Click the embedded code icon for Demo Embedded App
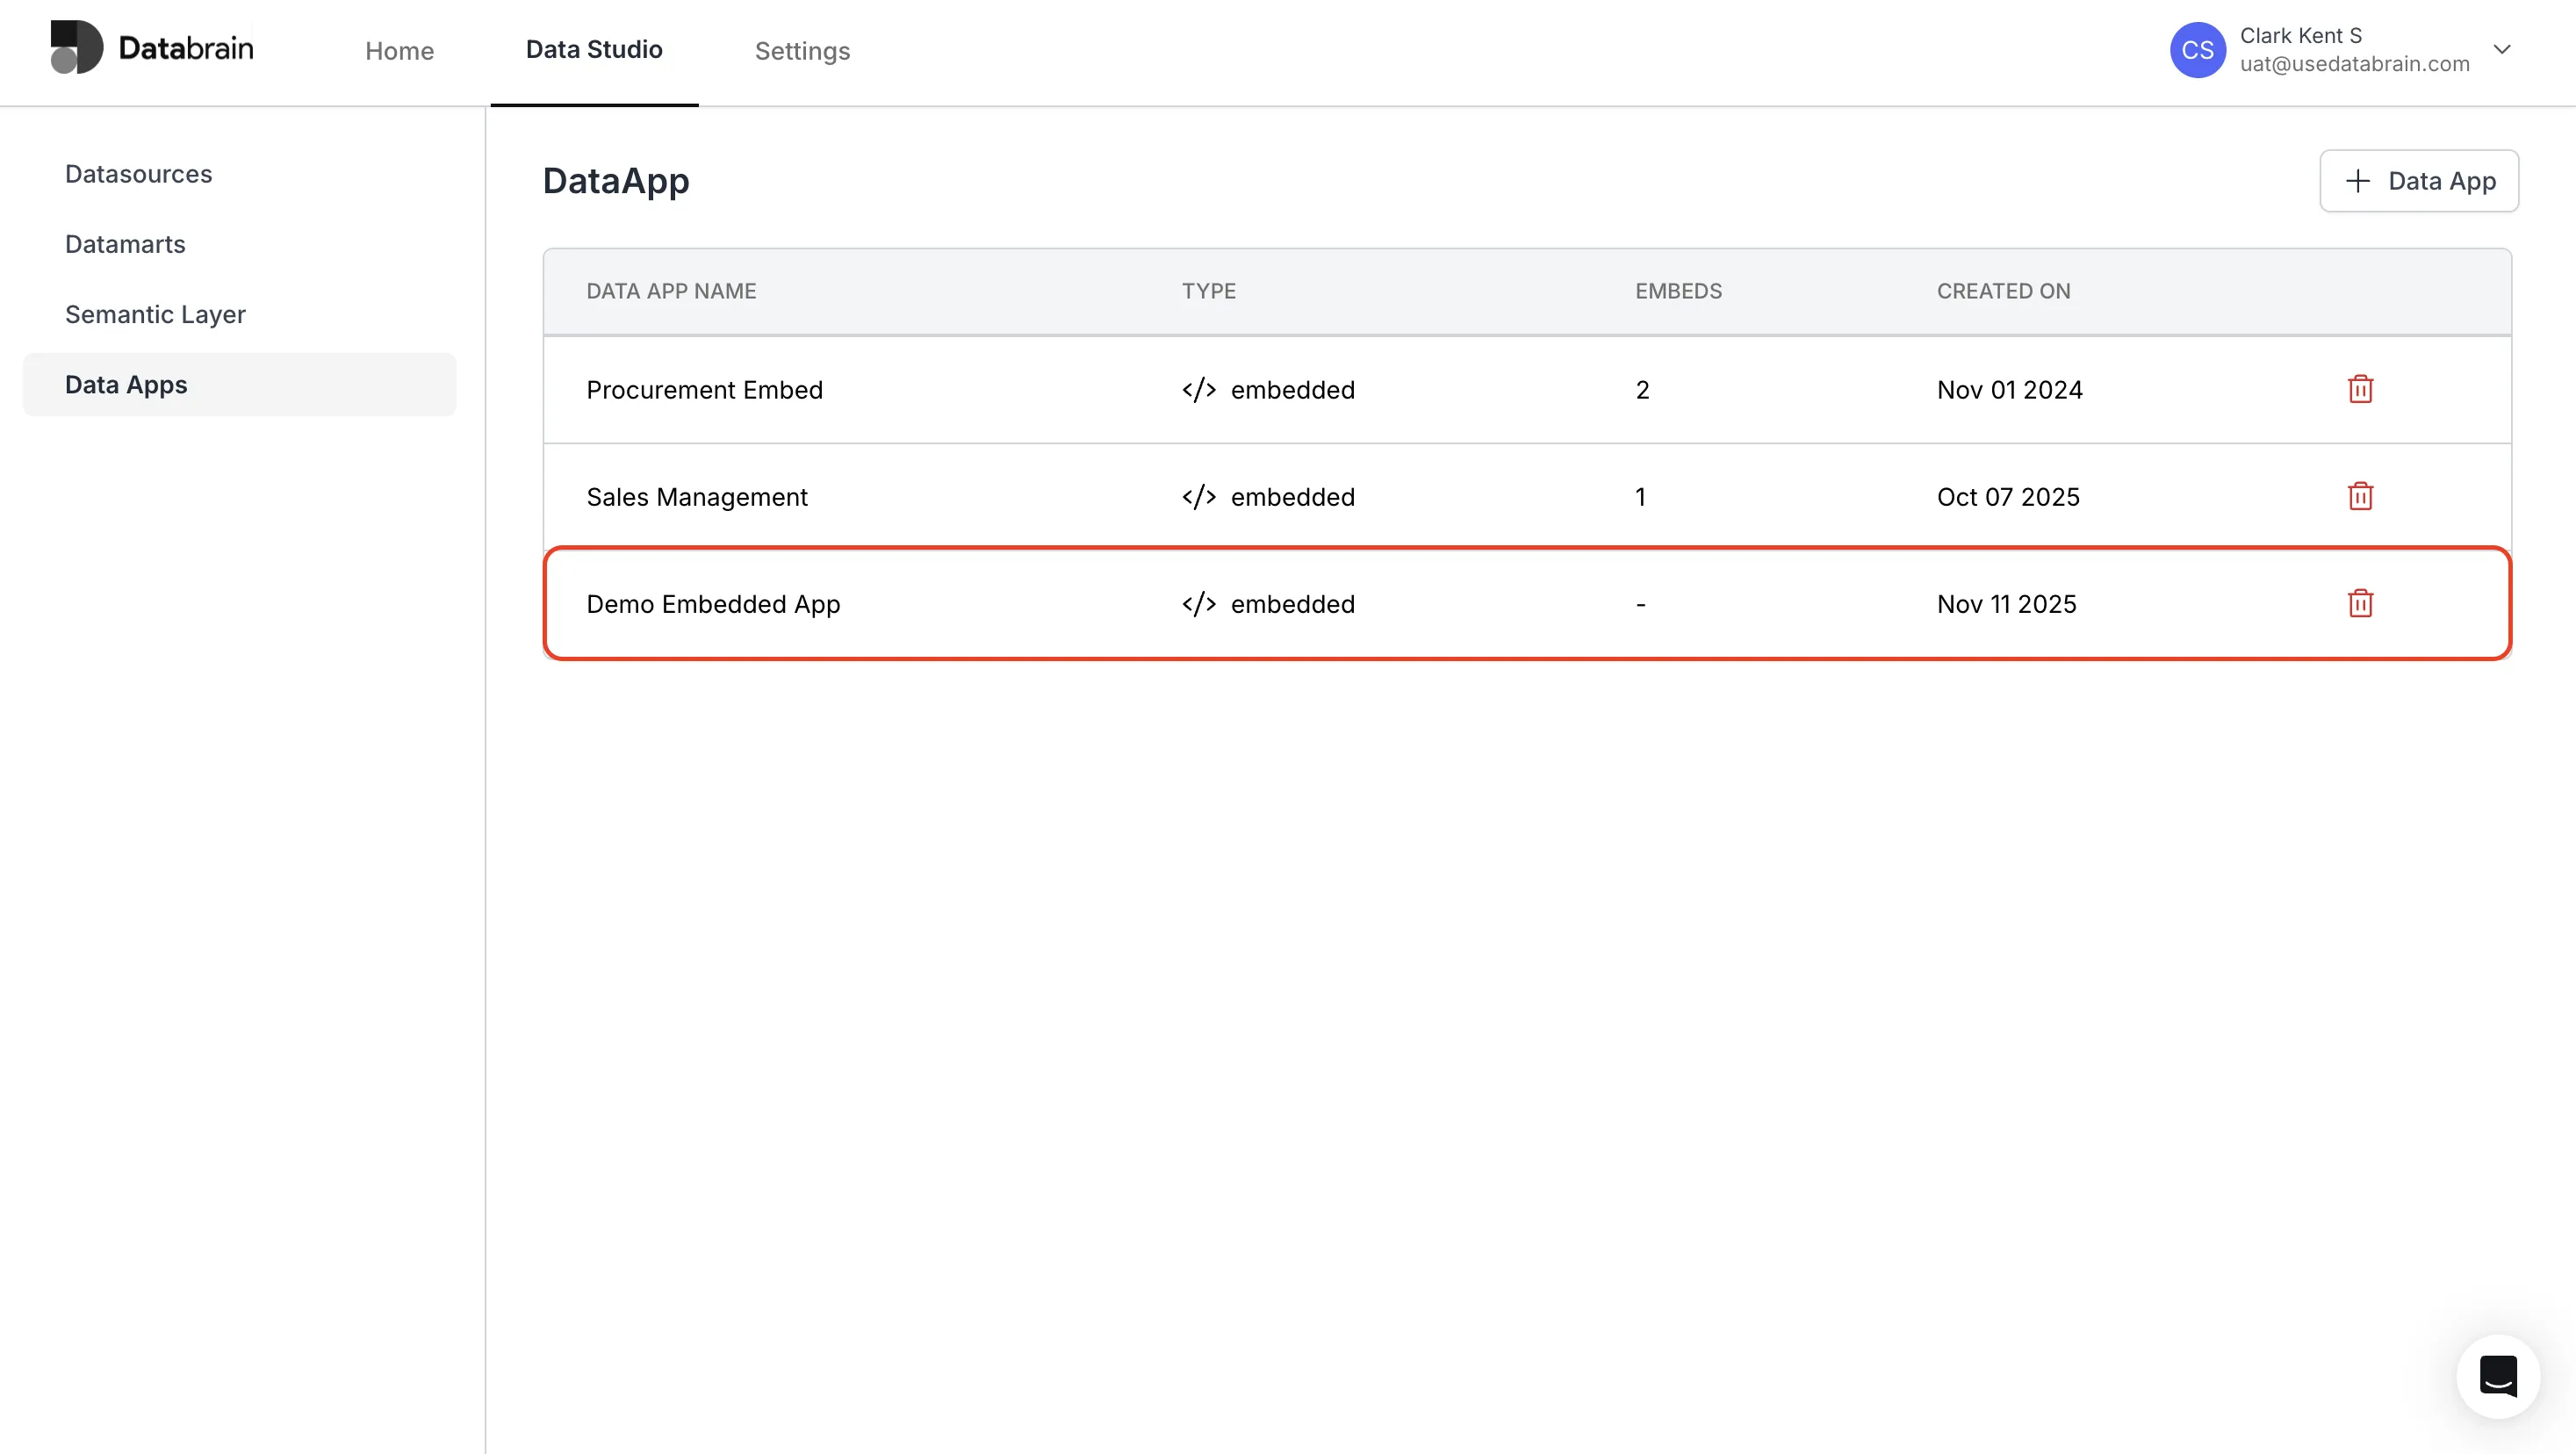 [x=1198, y=604]
